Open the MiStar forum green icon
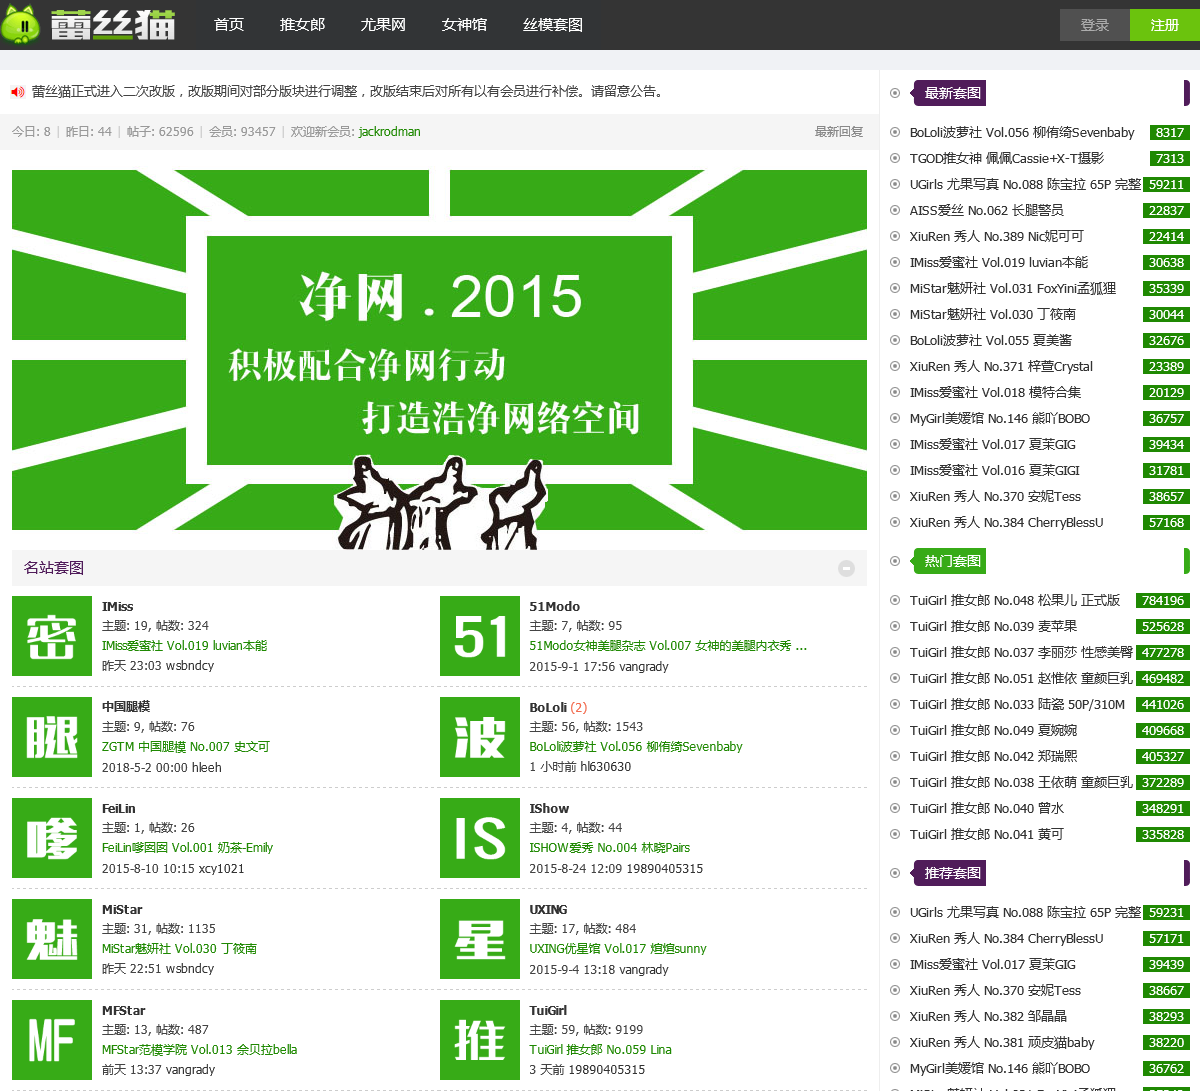The width and height of the screenshot is (1200, 1091). click(52, 939)
